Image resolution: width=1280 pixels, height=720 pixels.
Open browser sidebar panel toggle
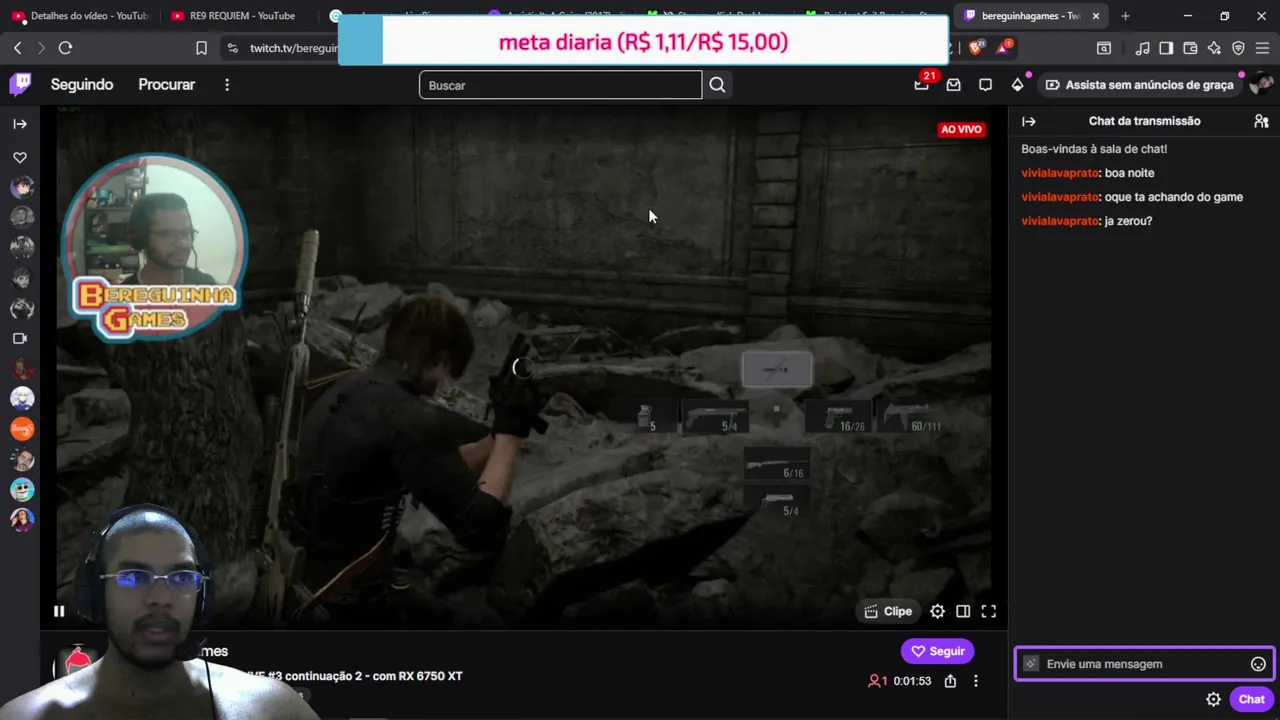coord(1166,48)
